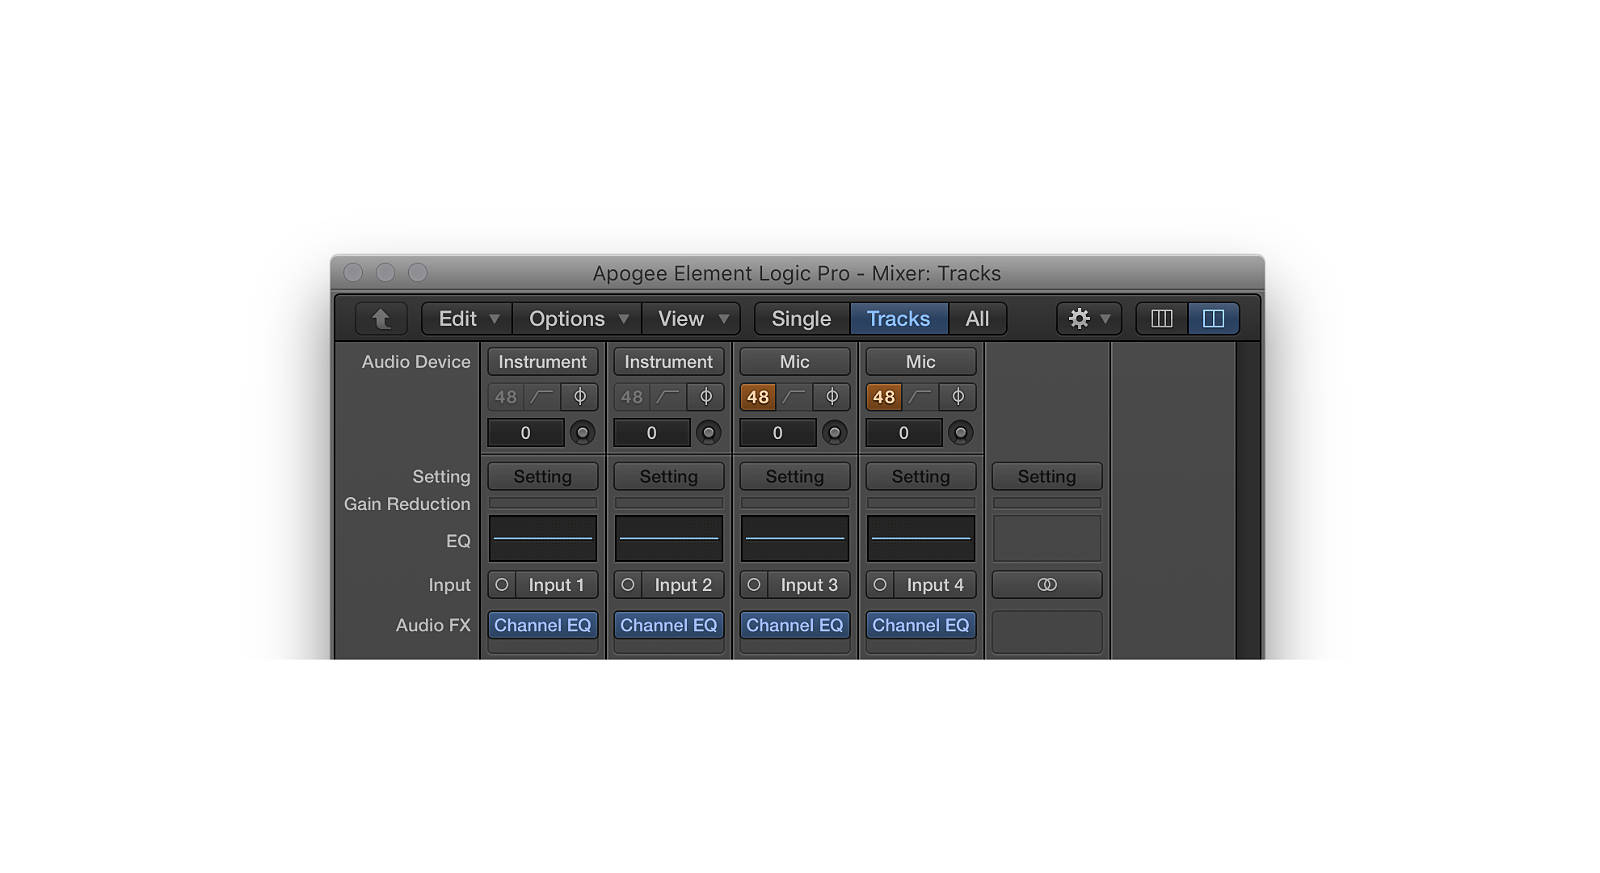The height and width of the screenshot is (873, 1600).
Task: Open the Input 2 selection menu
Action: pos(683,585)
